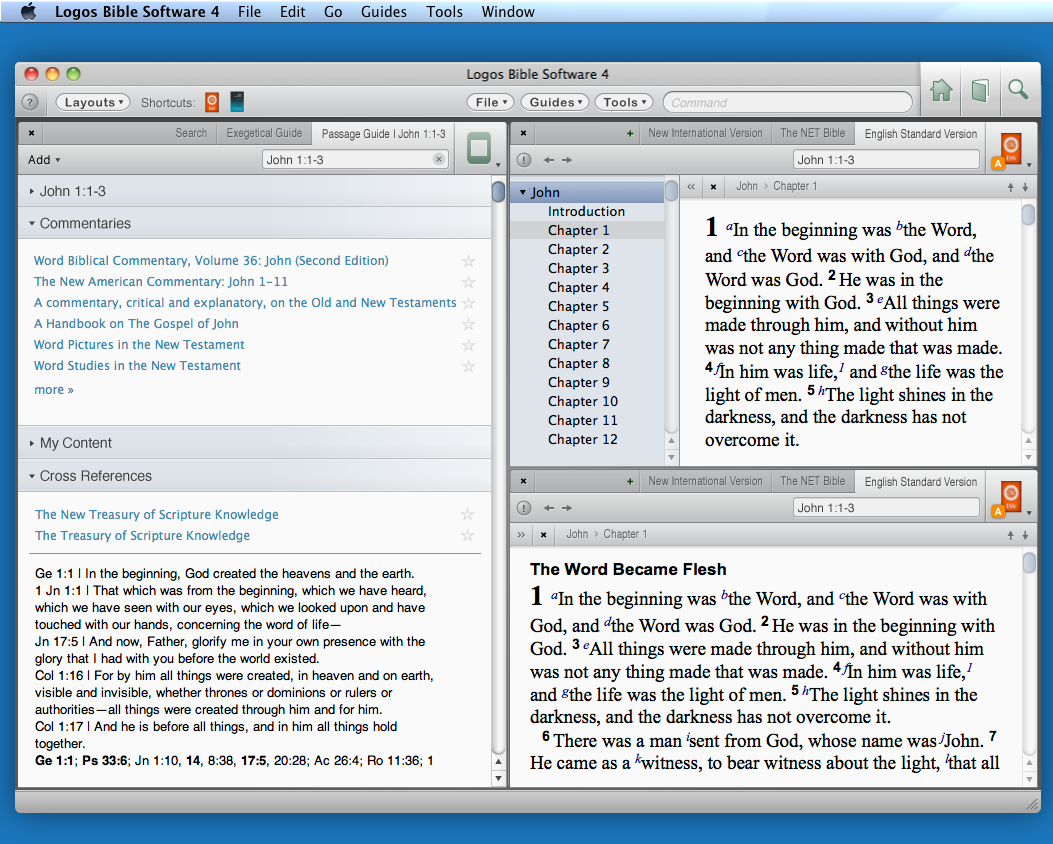Star Word Studies in the New Testament

(x=468, y=366)
